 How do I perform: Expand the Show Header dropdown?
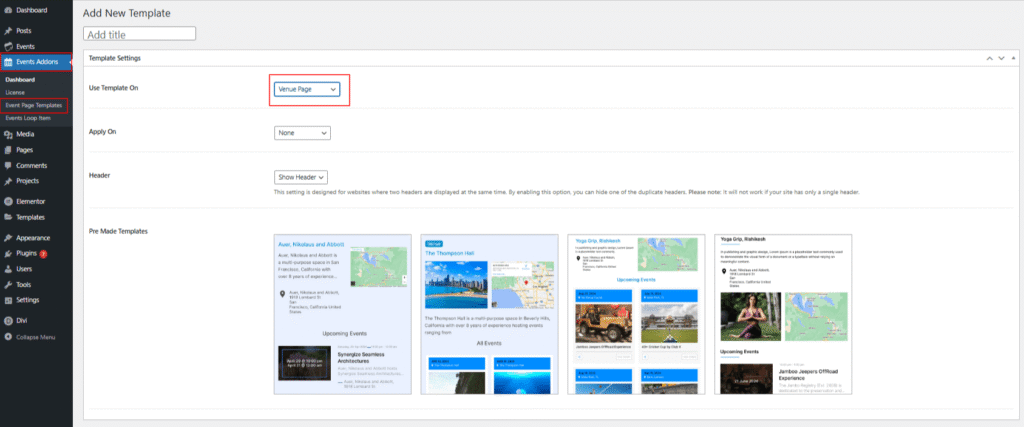click(301, 177)
